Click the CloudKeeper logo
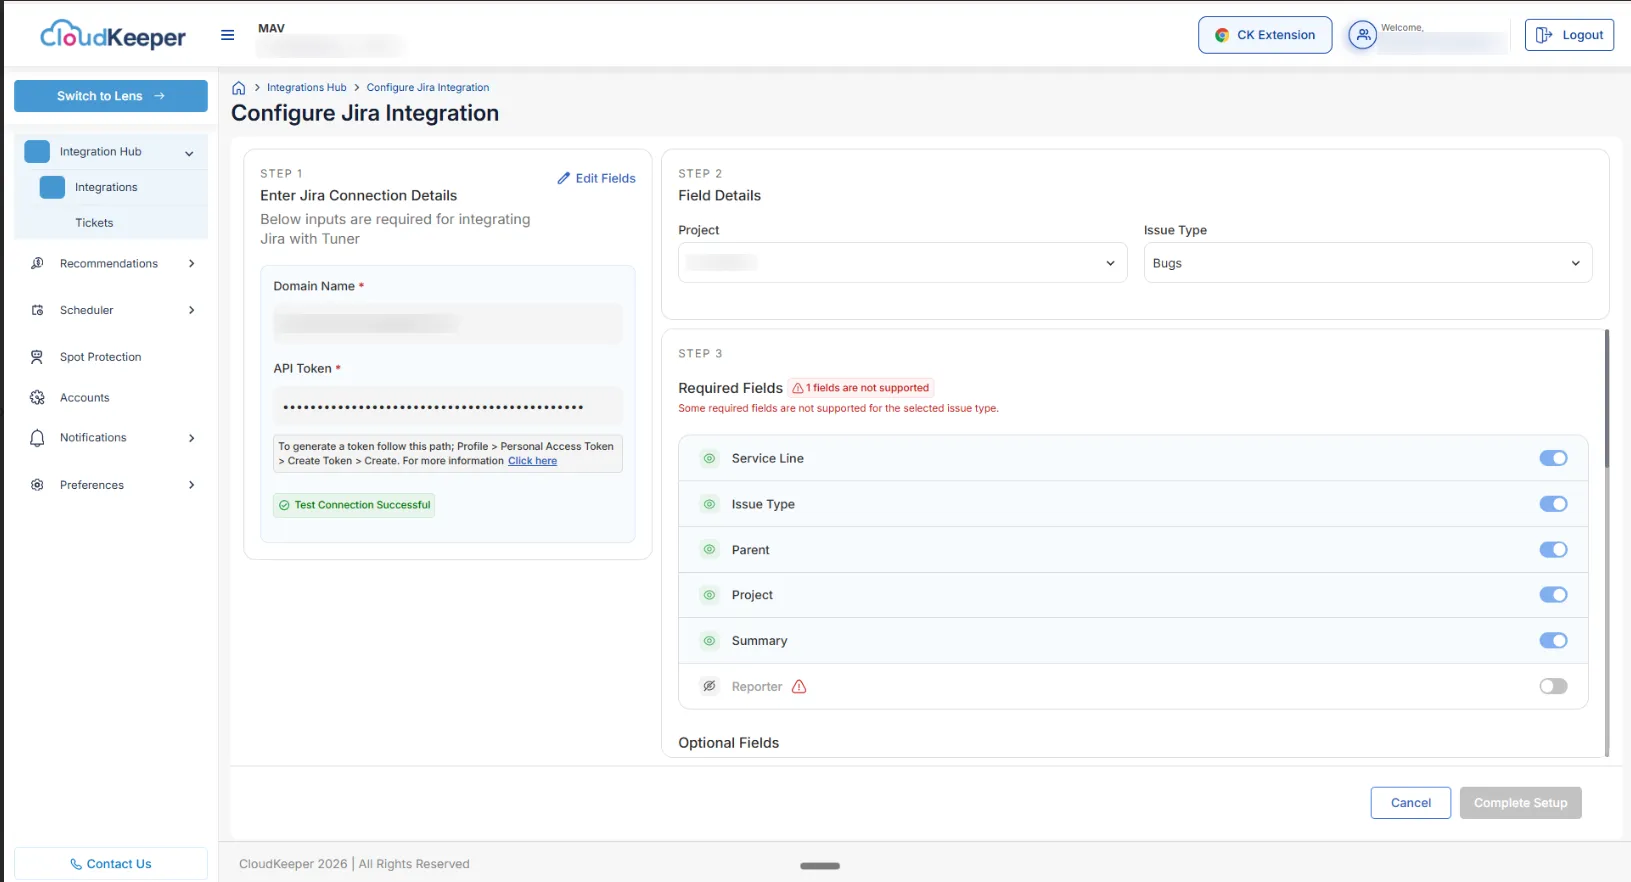This screenshot has height=882, width=1631. (x=113, y=36)
